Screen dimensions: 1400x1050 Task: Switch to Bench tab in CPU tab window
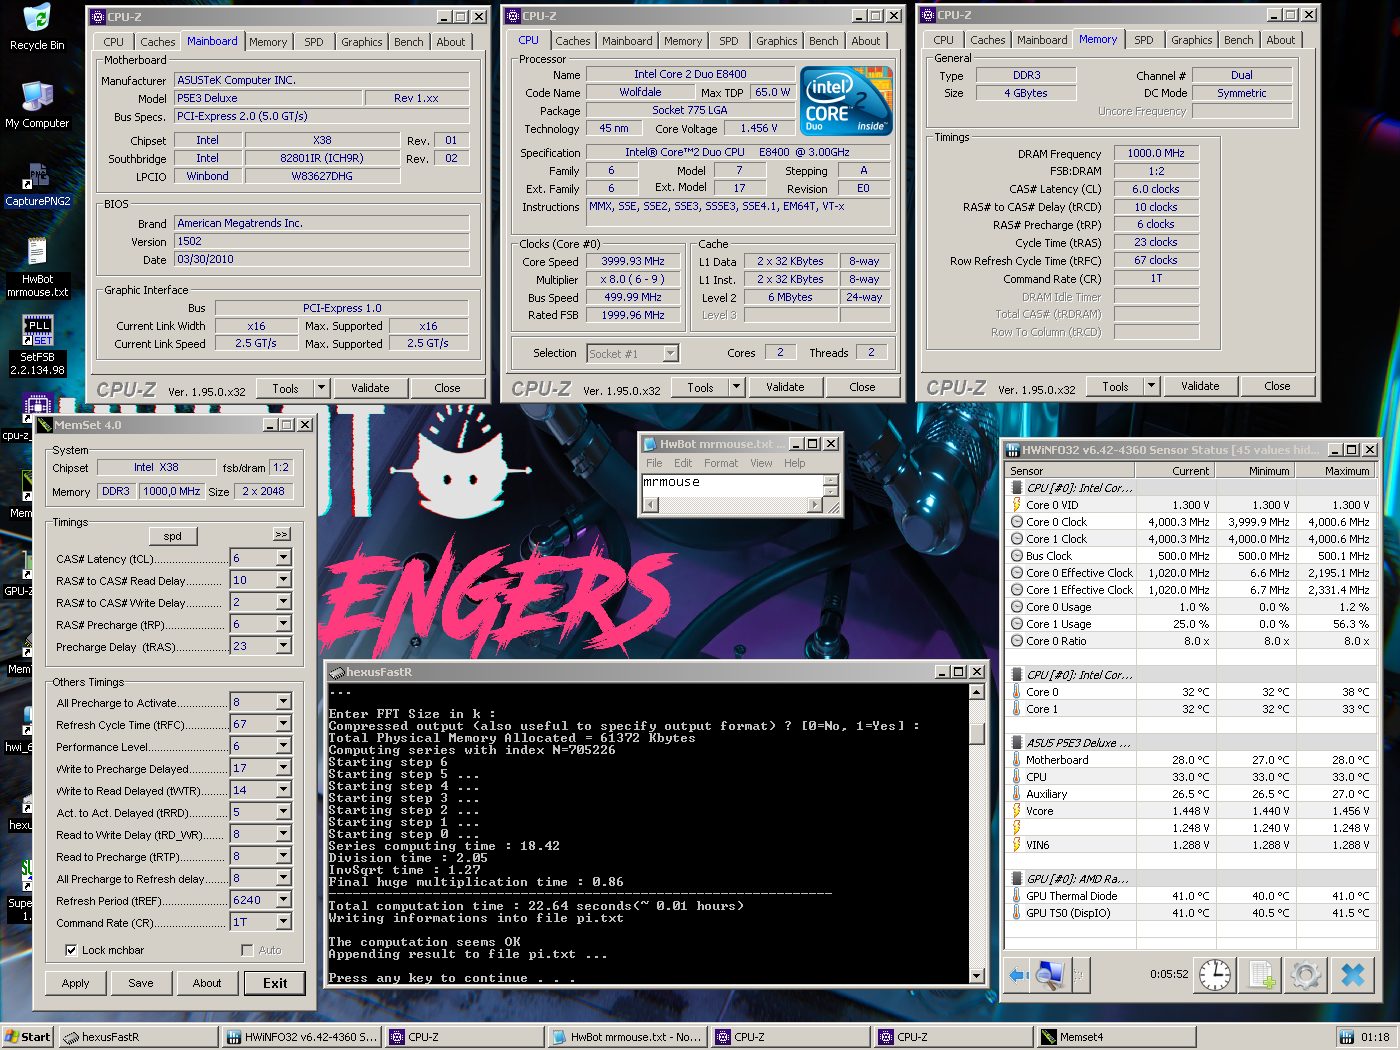click(x=824, y=41)
